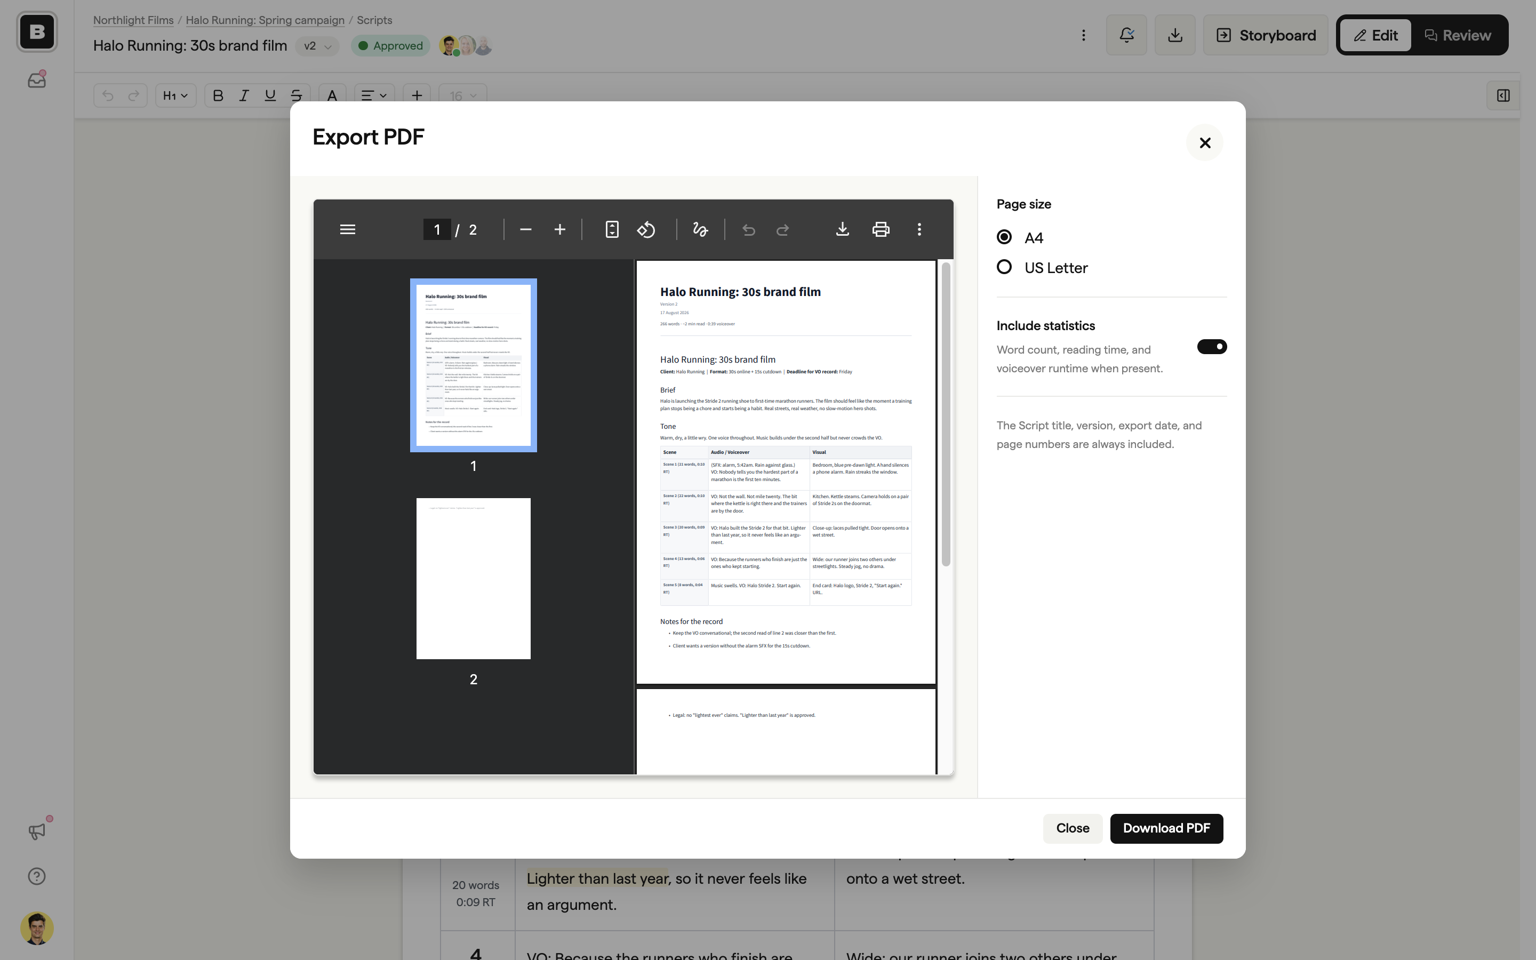1536x960 pixels.
Task: Open the font size 16 dropdown
Action: point(462,96)
